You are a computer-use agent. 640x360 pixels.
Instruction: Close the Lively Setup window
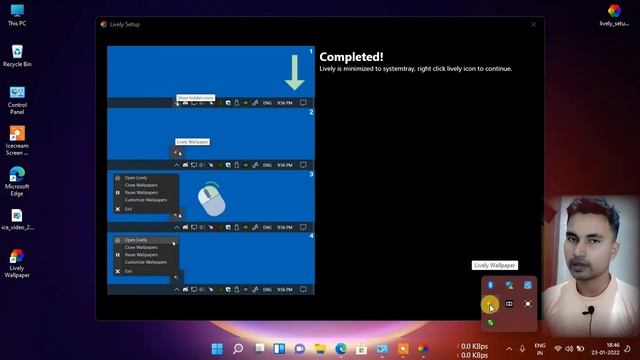coord(533,24)
